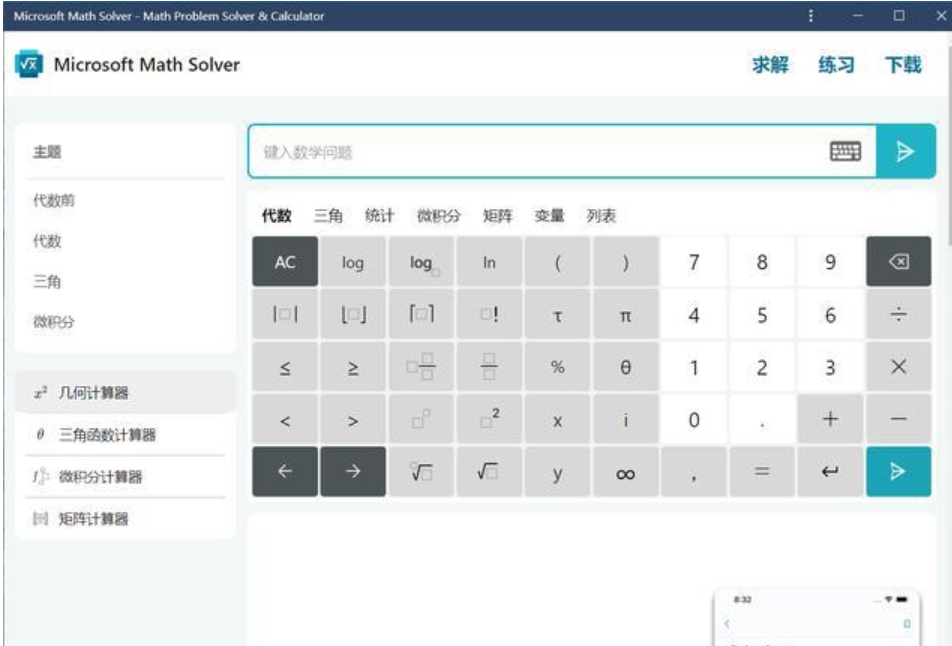The image size is (952, 646).
Task: Click the teal send key on keypad
Action: (x=899, y=472)
